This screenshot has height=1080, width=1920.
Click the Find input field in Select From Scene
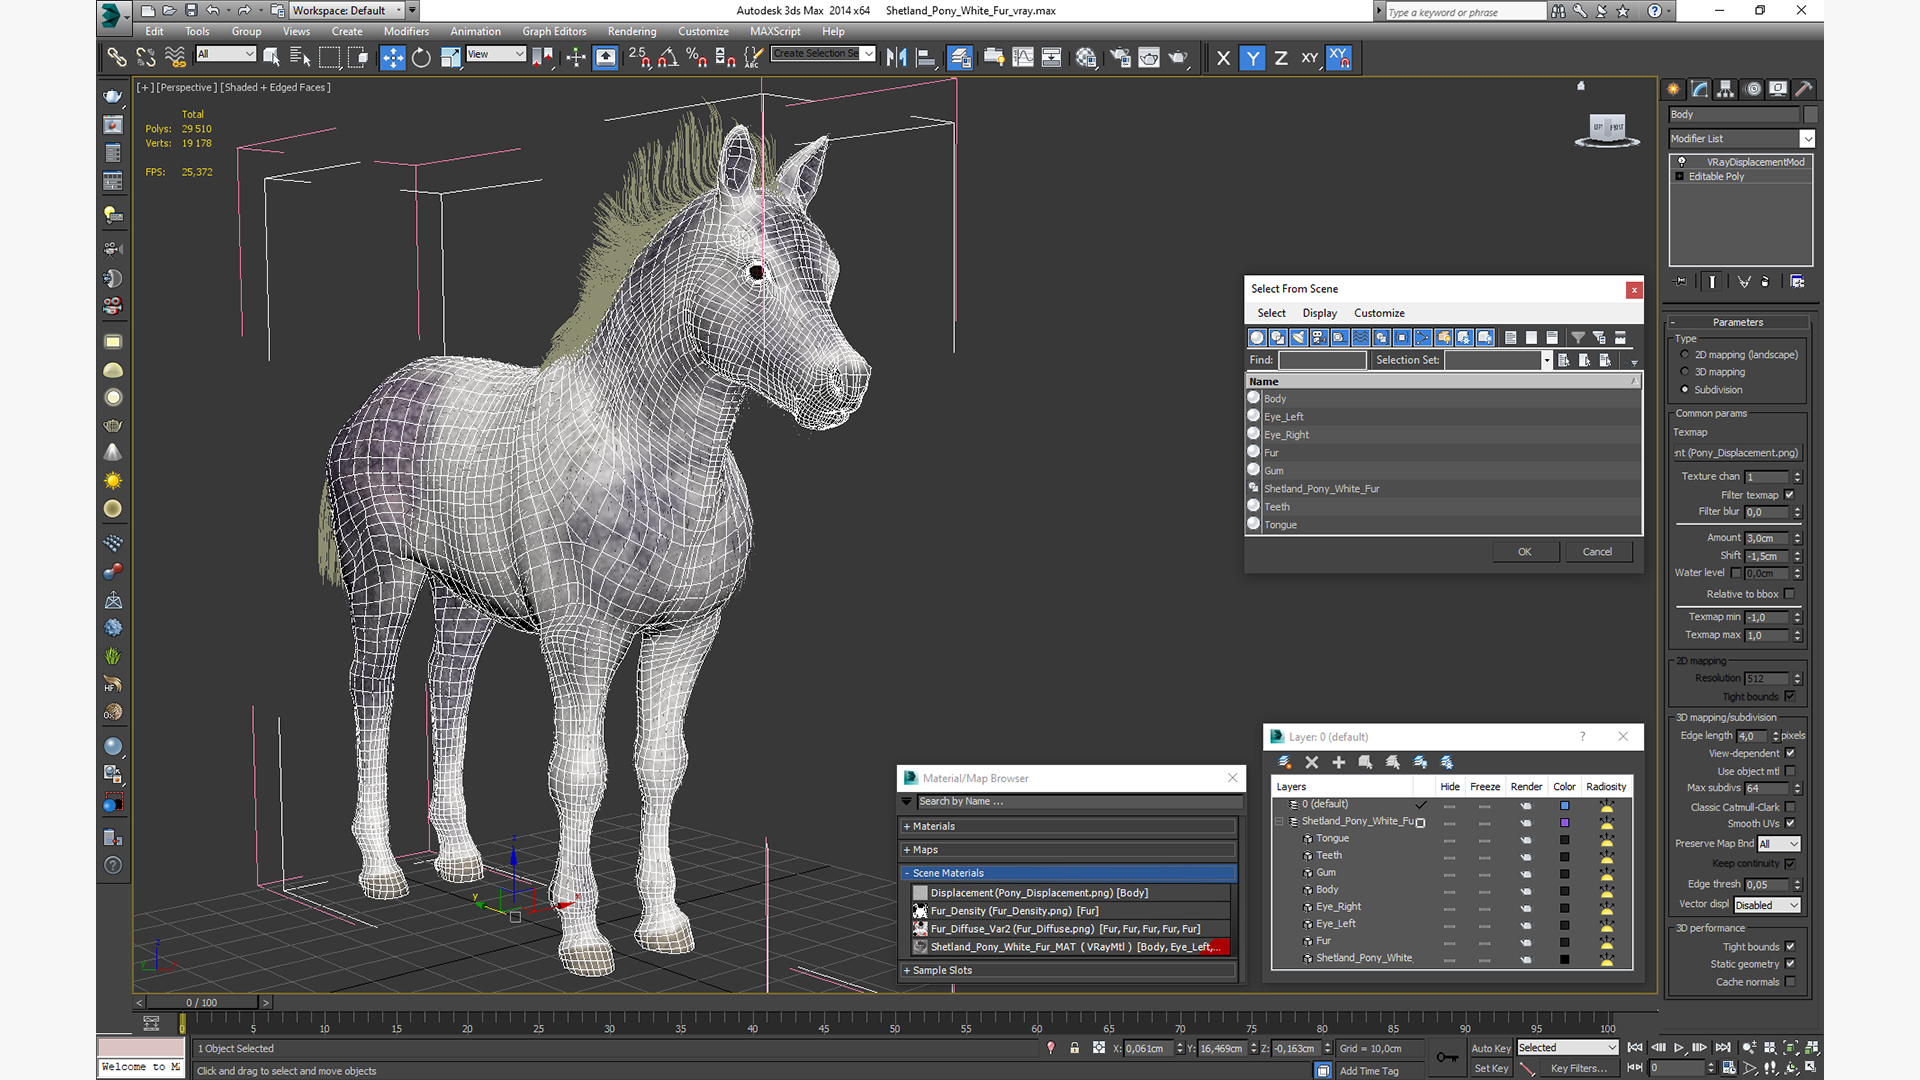pyautogui.click(x=1322, y=360)
